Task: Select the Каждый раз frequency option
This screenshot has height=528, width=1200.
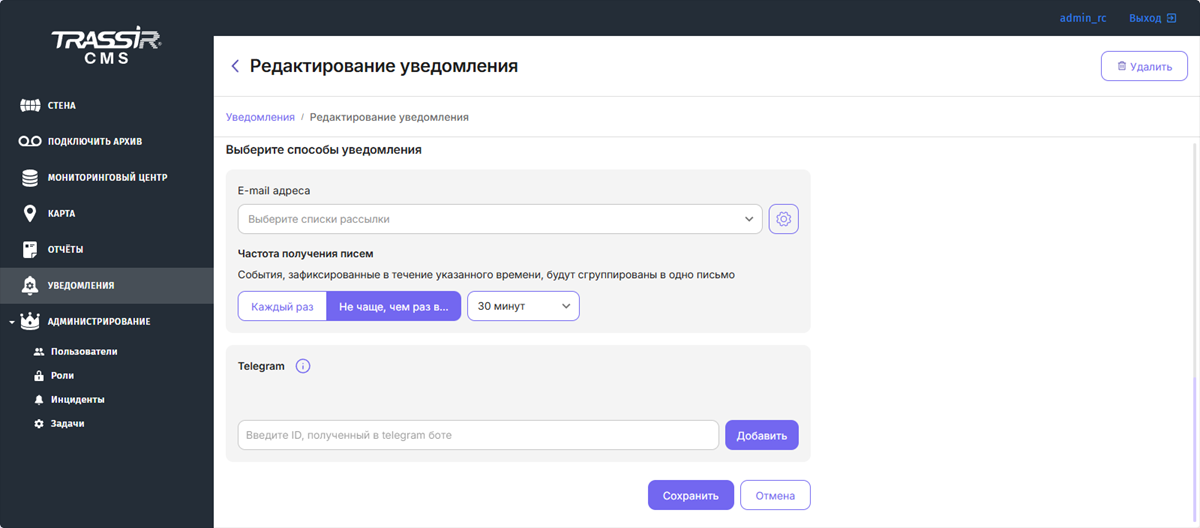Action: coord(282,306)
